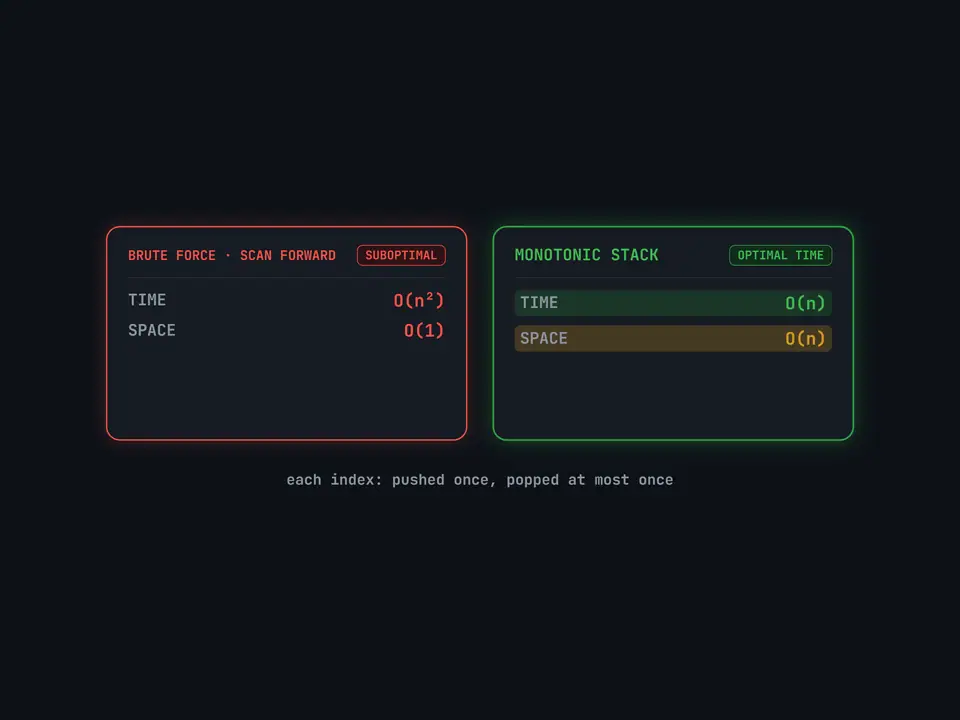
Task: Click the SPACE label in brute force card
Action: pyautogui.click(x=152, y=331)
